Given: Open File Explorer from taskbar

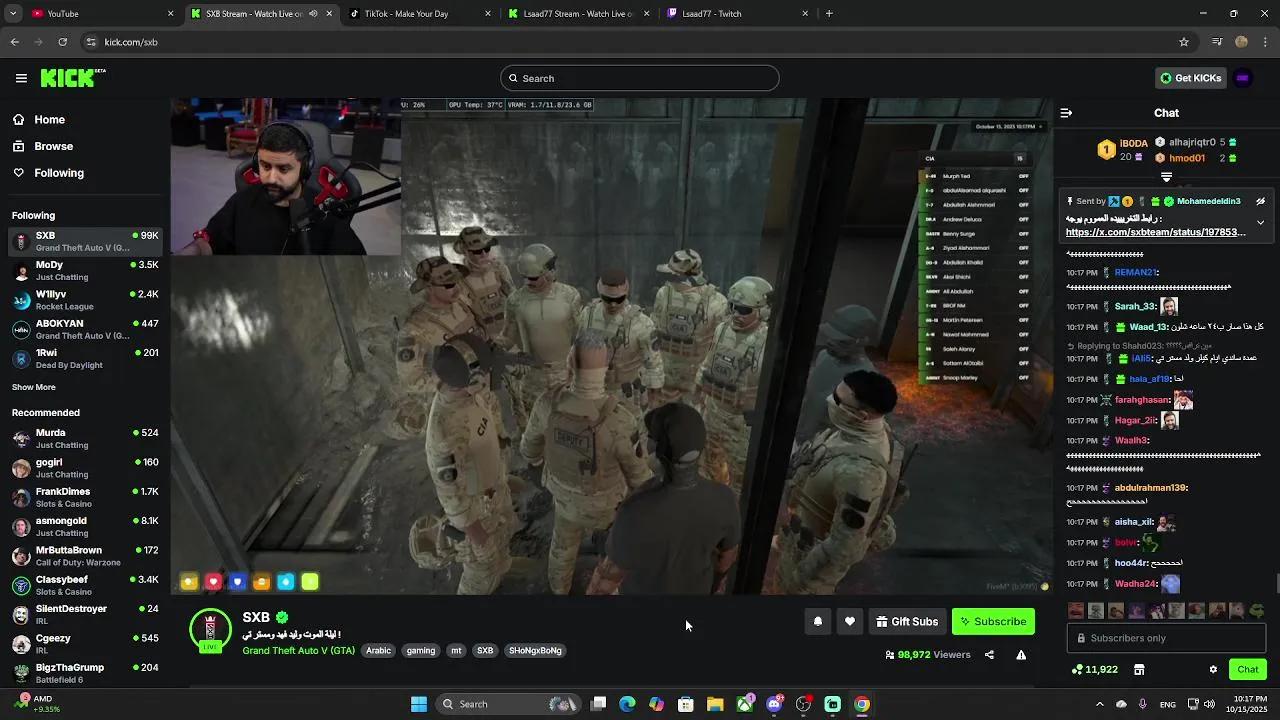Looking at the screenshot, I should 715,704.
